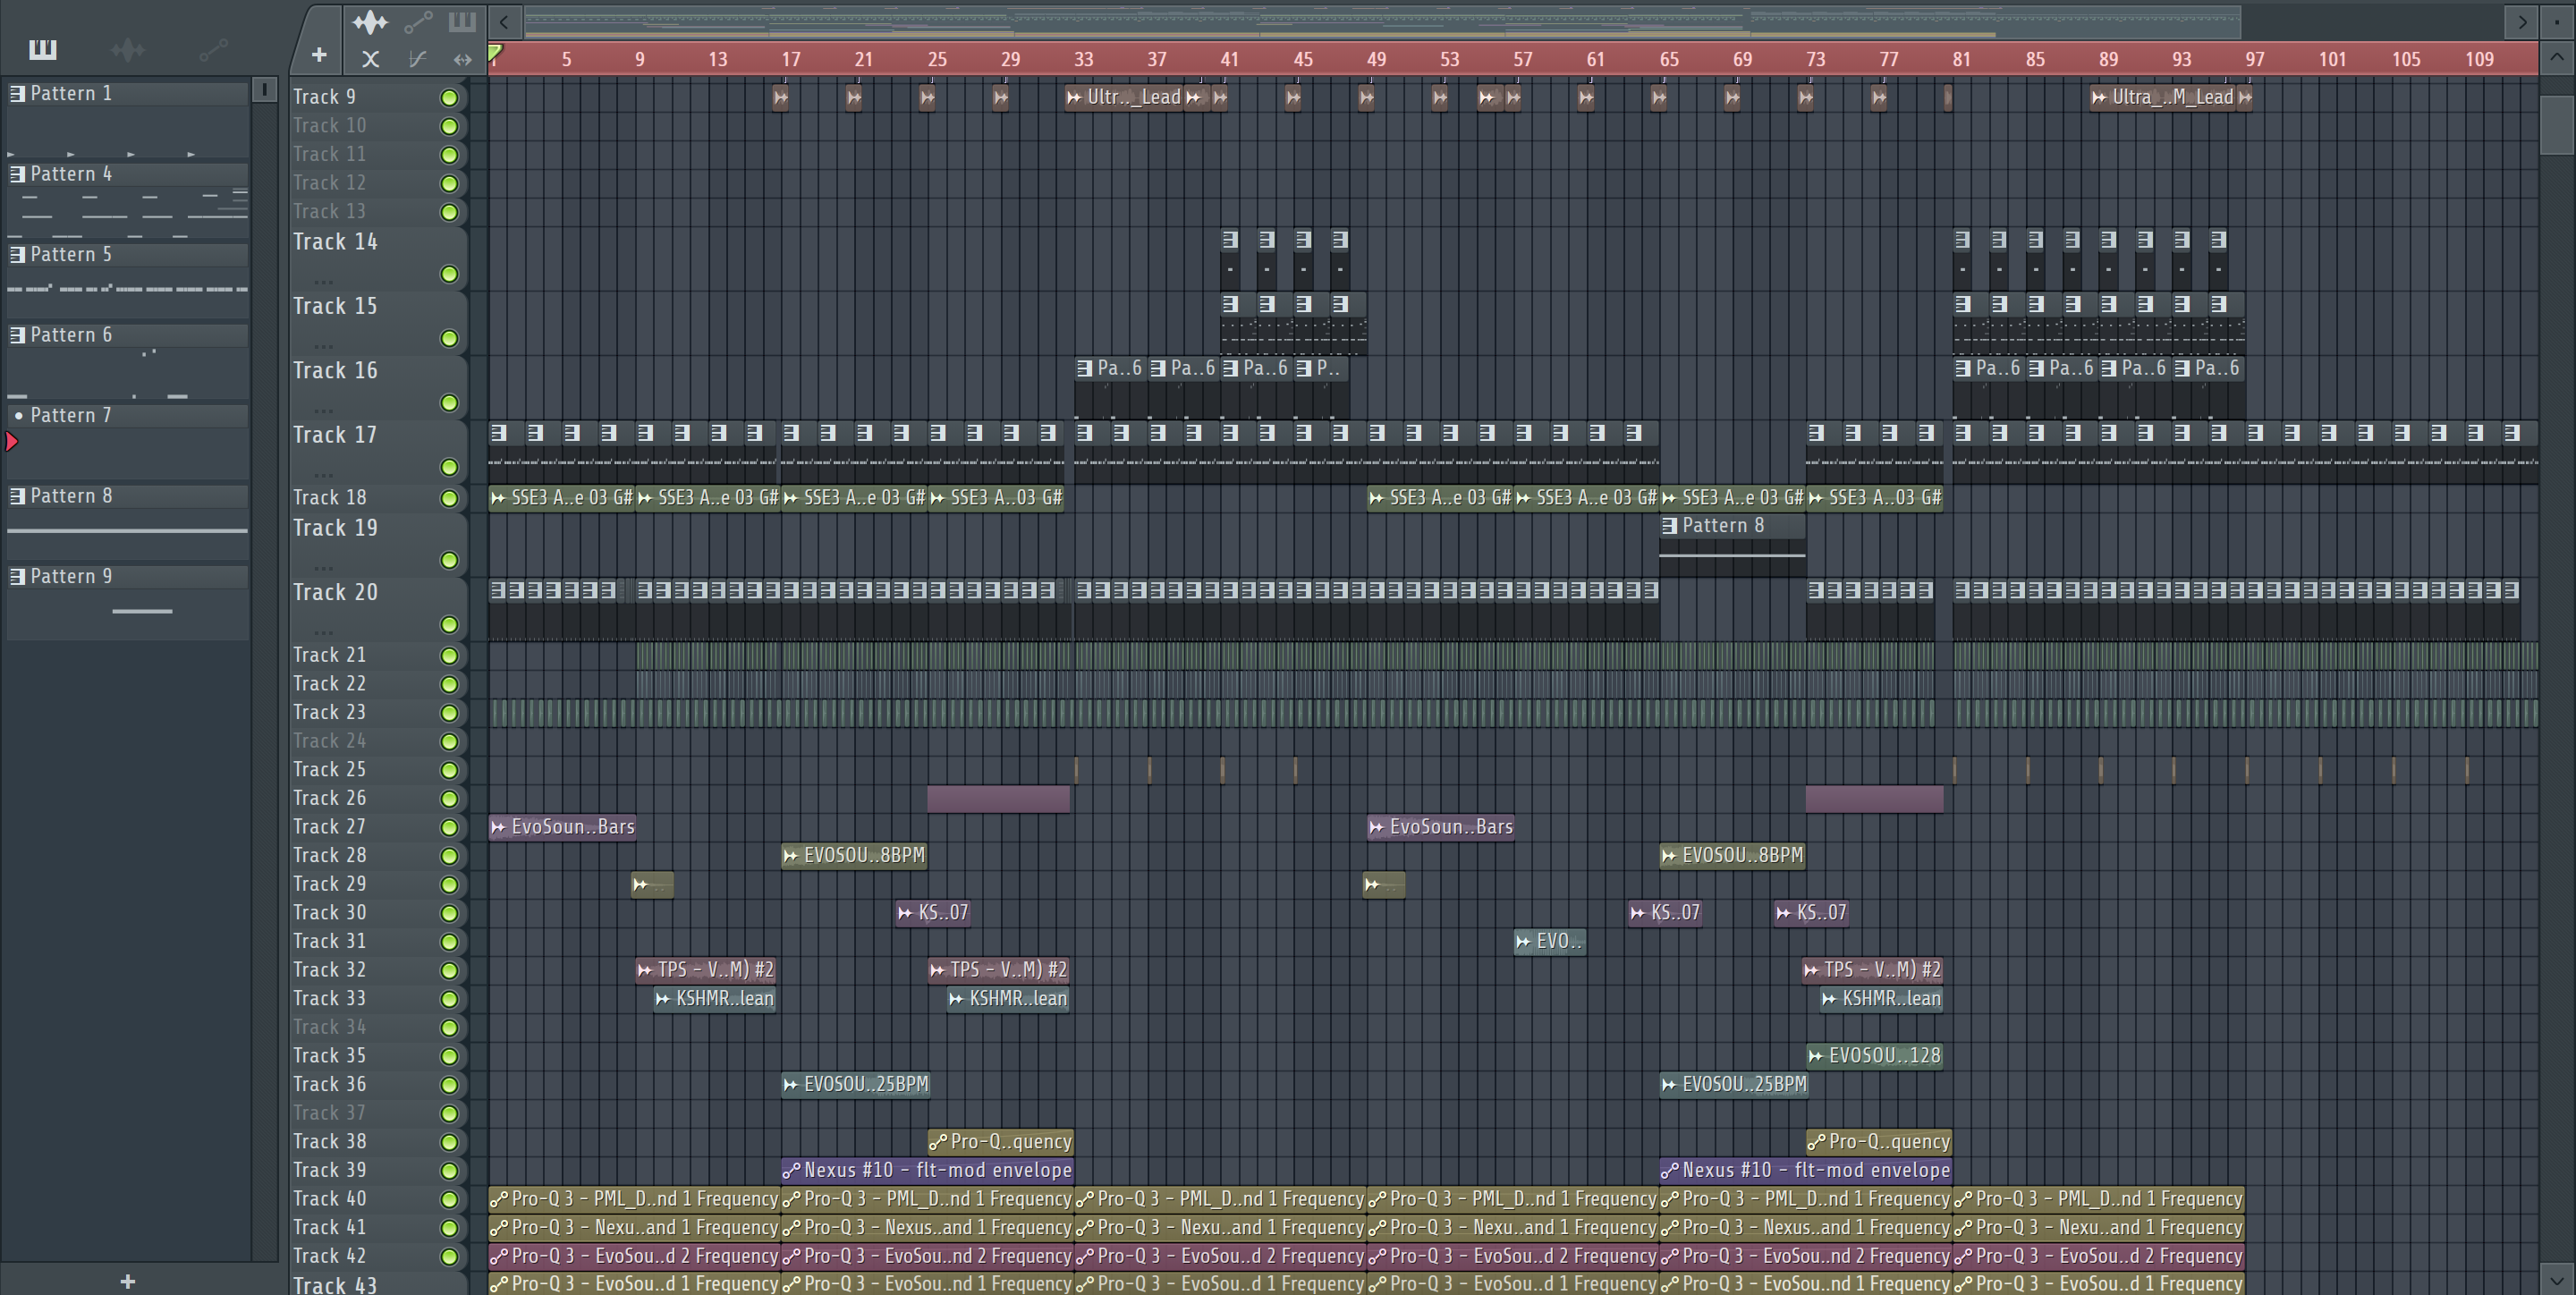
Task: Toggle the stretch arrows icon
Action: click(x=462, y=59)
